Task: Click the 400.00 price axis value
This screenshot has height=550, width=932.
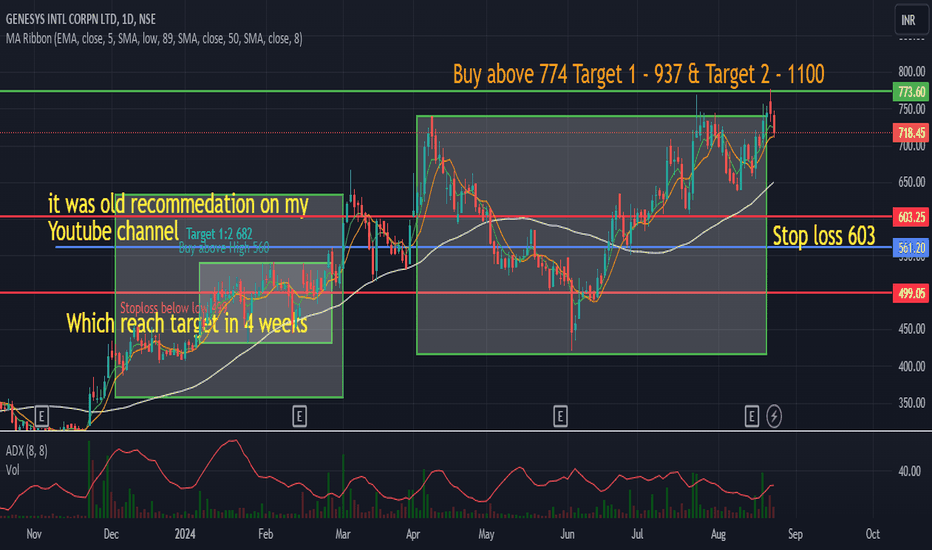Action: (x=911, y=366)
